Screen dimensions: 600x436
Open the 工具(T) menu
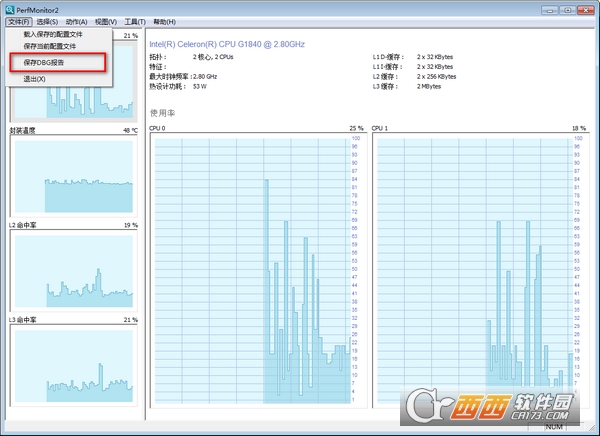point(135,22)
